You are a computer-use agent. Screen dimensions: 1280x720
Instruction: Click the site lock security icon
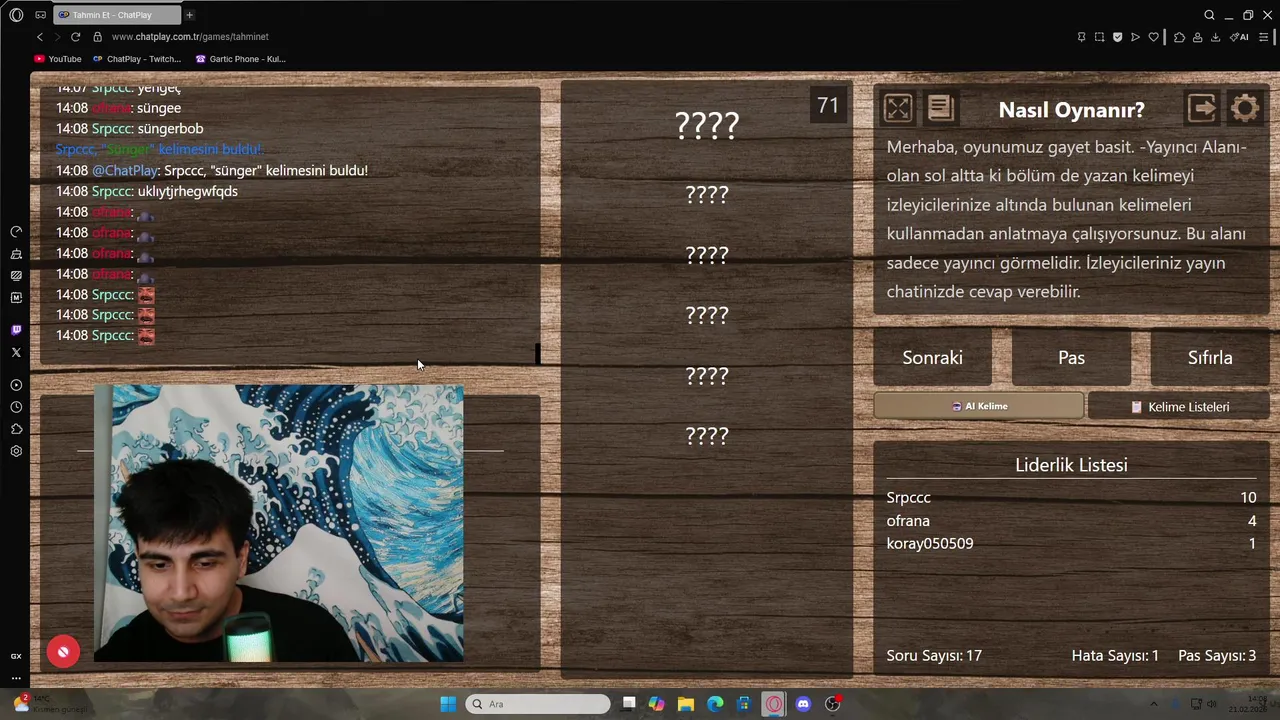[x=97, y=37]
